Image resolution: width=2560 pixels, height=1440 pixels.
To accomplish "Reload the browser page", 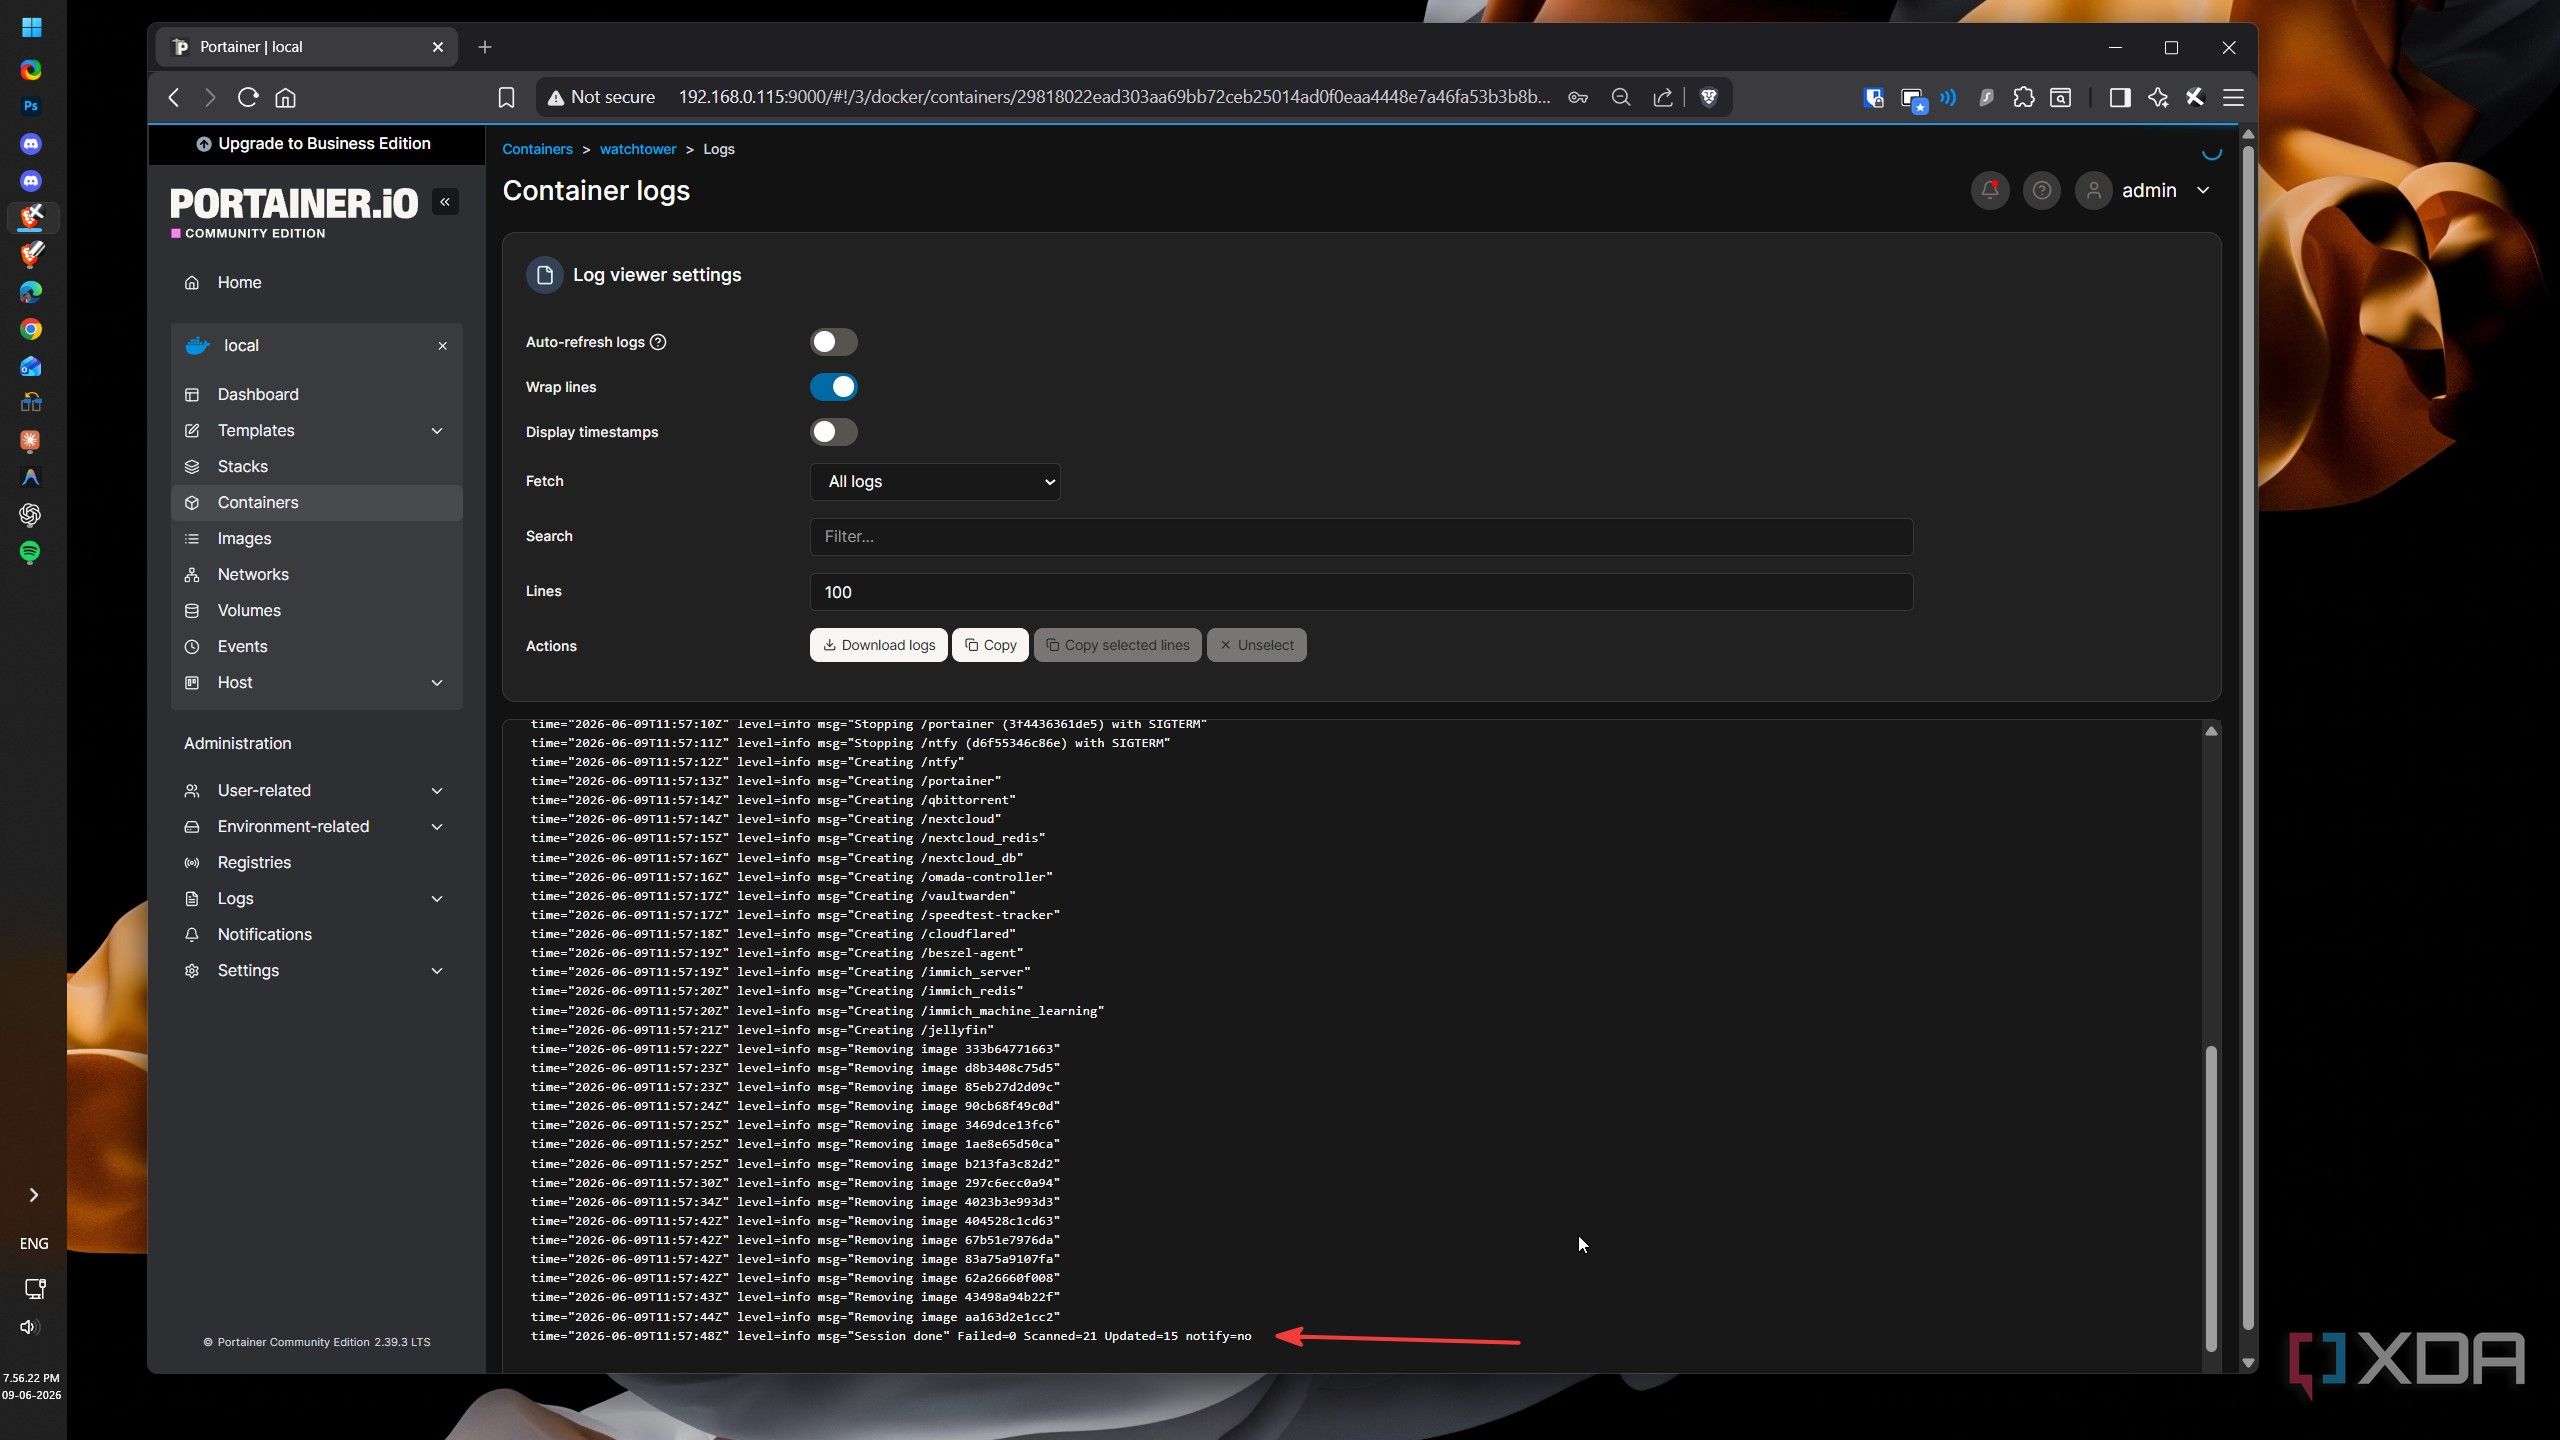I will coord(248,97).
